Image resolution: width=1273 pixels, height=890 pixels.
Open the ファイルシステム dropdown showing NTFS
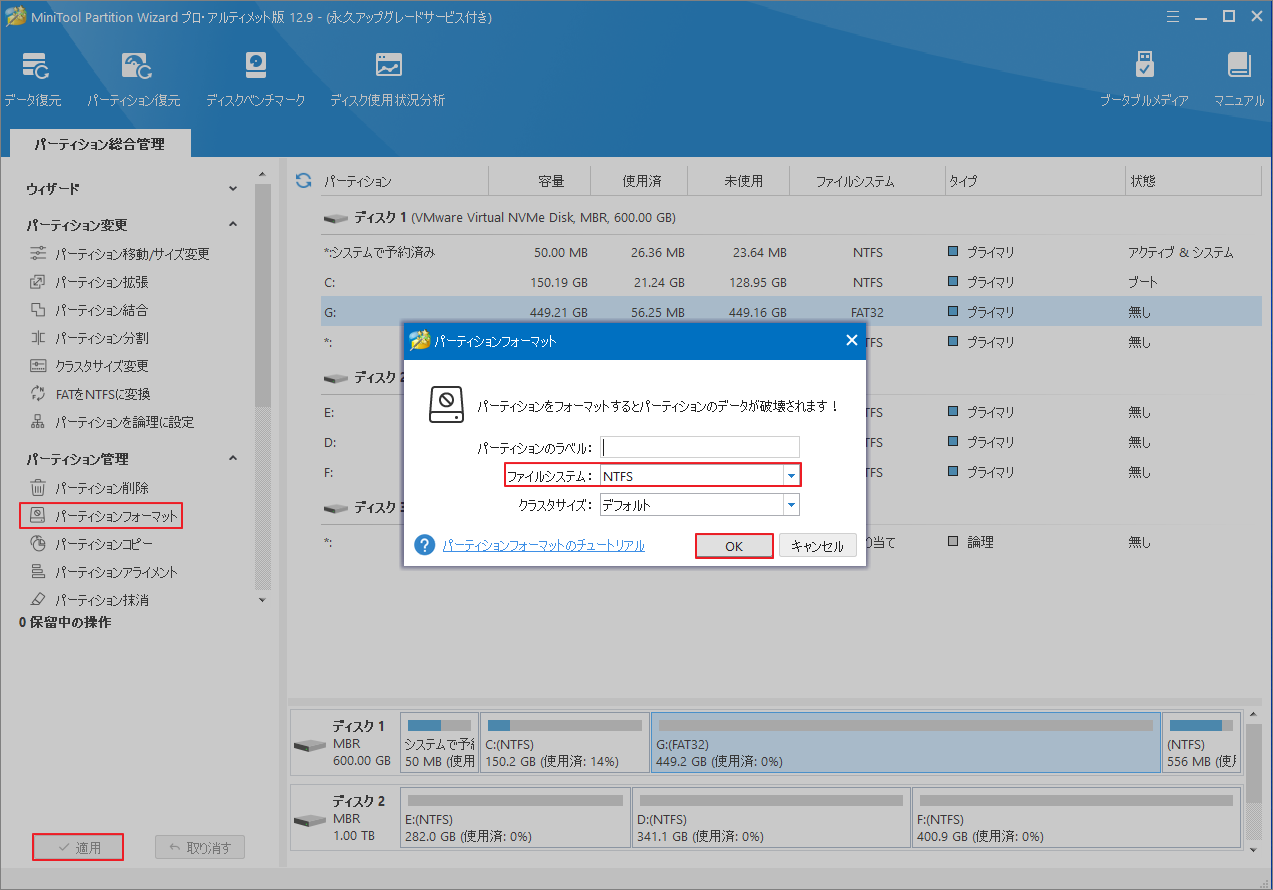791,476
